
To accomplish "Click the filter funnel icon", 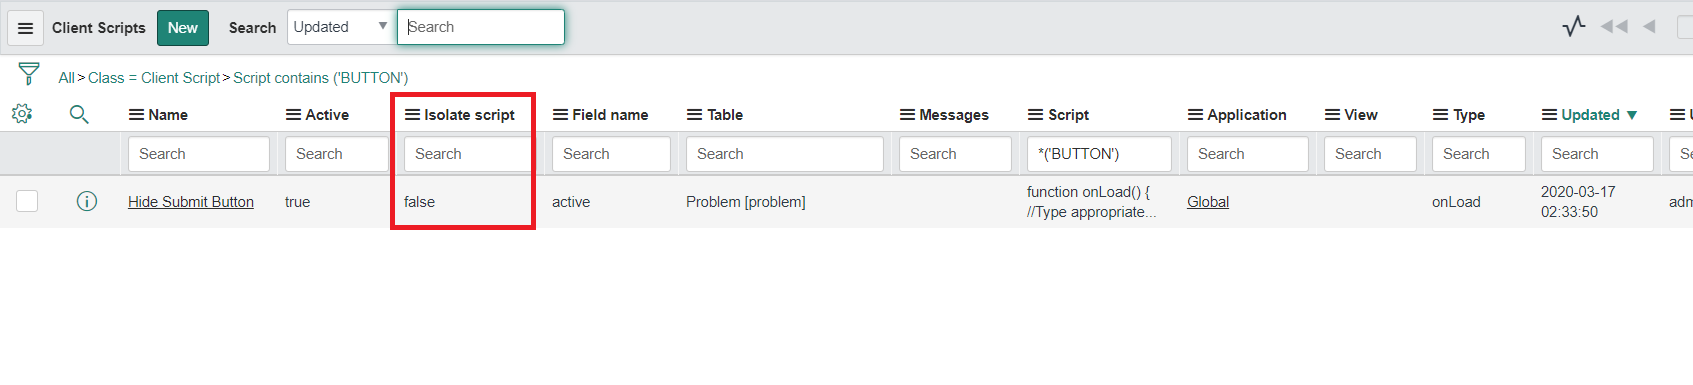I will click(x=29, y=73).
